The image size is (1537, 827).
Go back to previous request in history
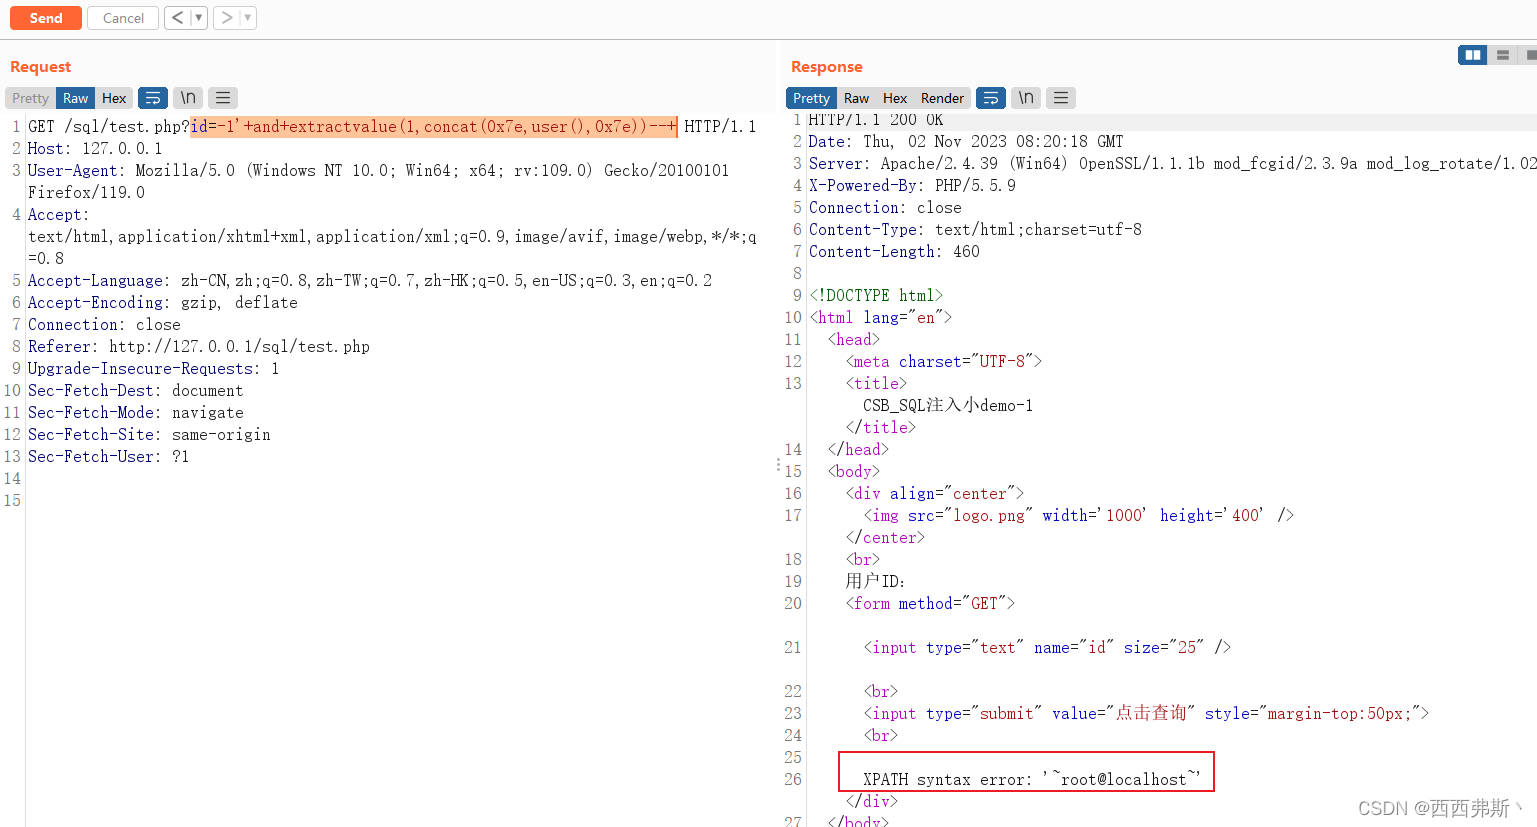click(x=177, y=18)
